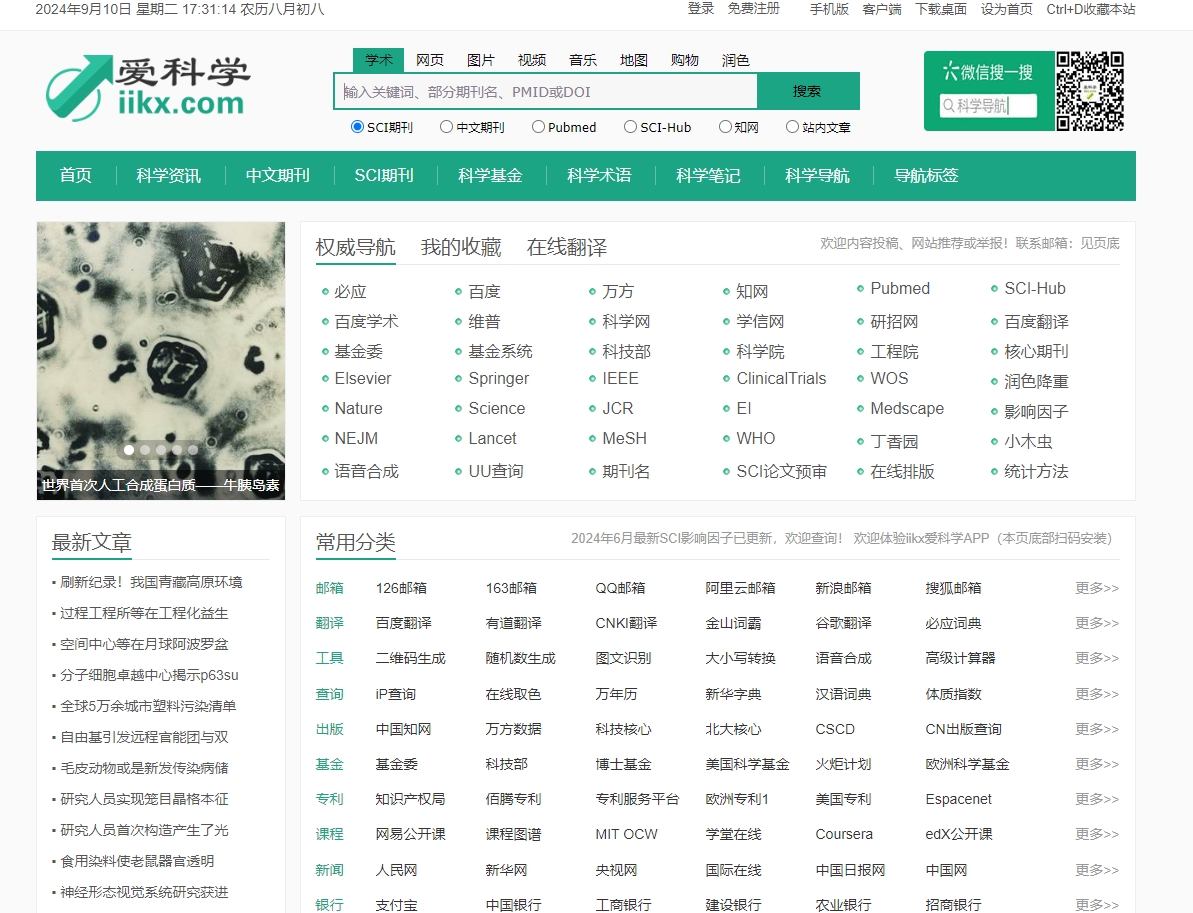Open 科学笔记 in the main navigation
Viewport: 1193px width, 913px height.
[x=708, y=176]
